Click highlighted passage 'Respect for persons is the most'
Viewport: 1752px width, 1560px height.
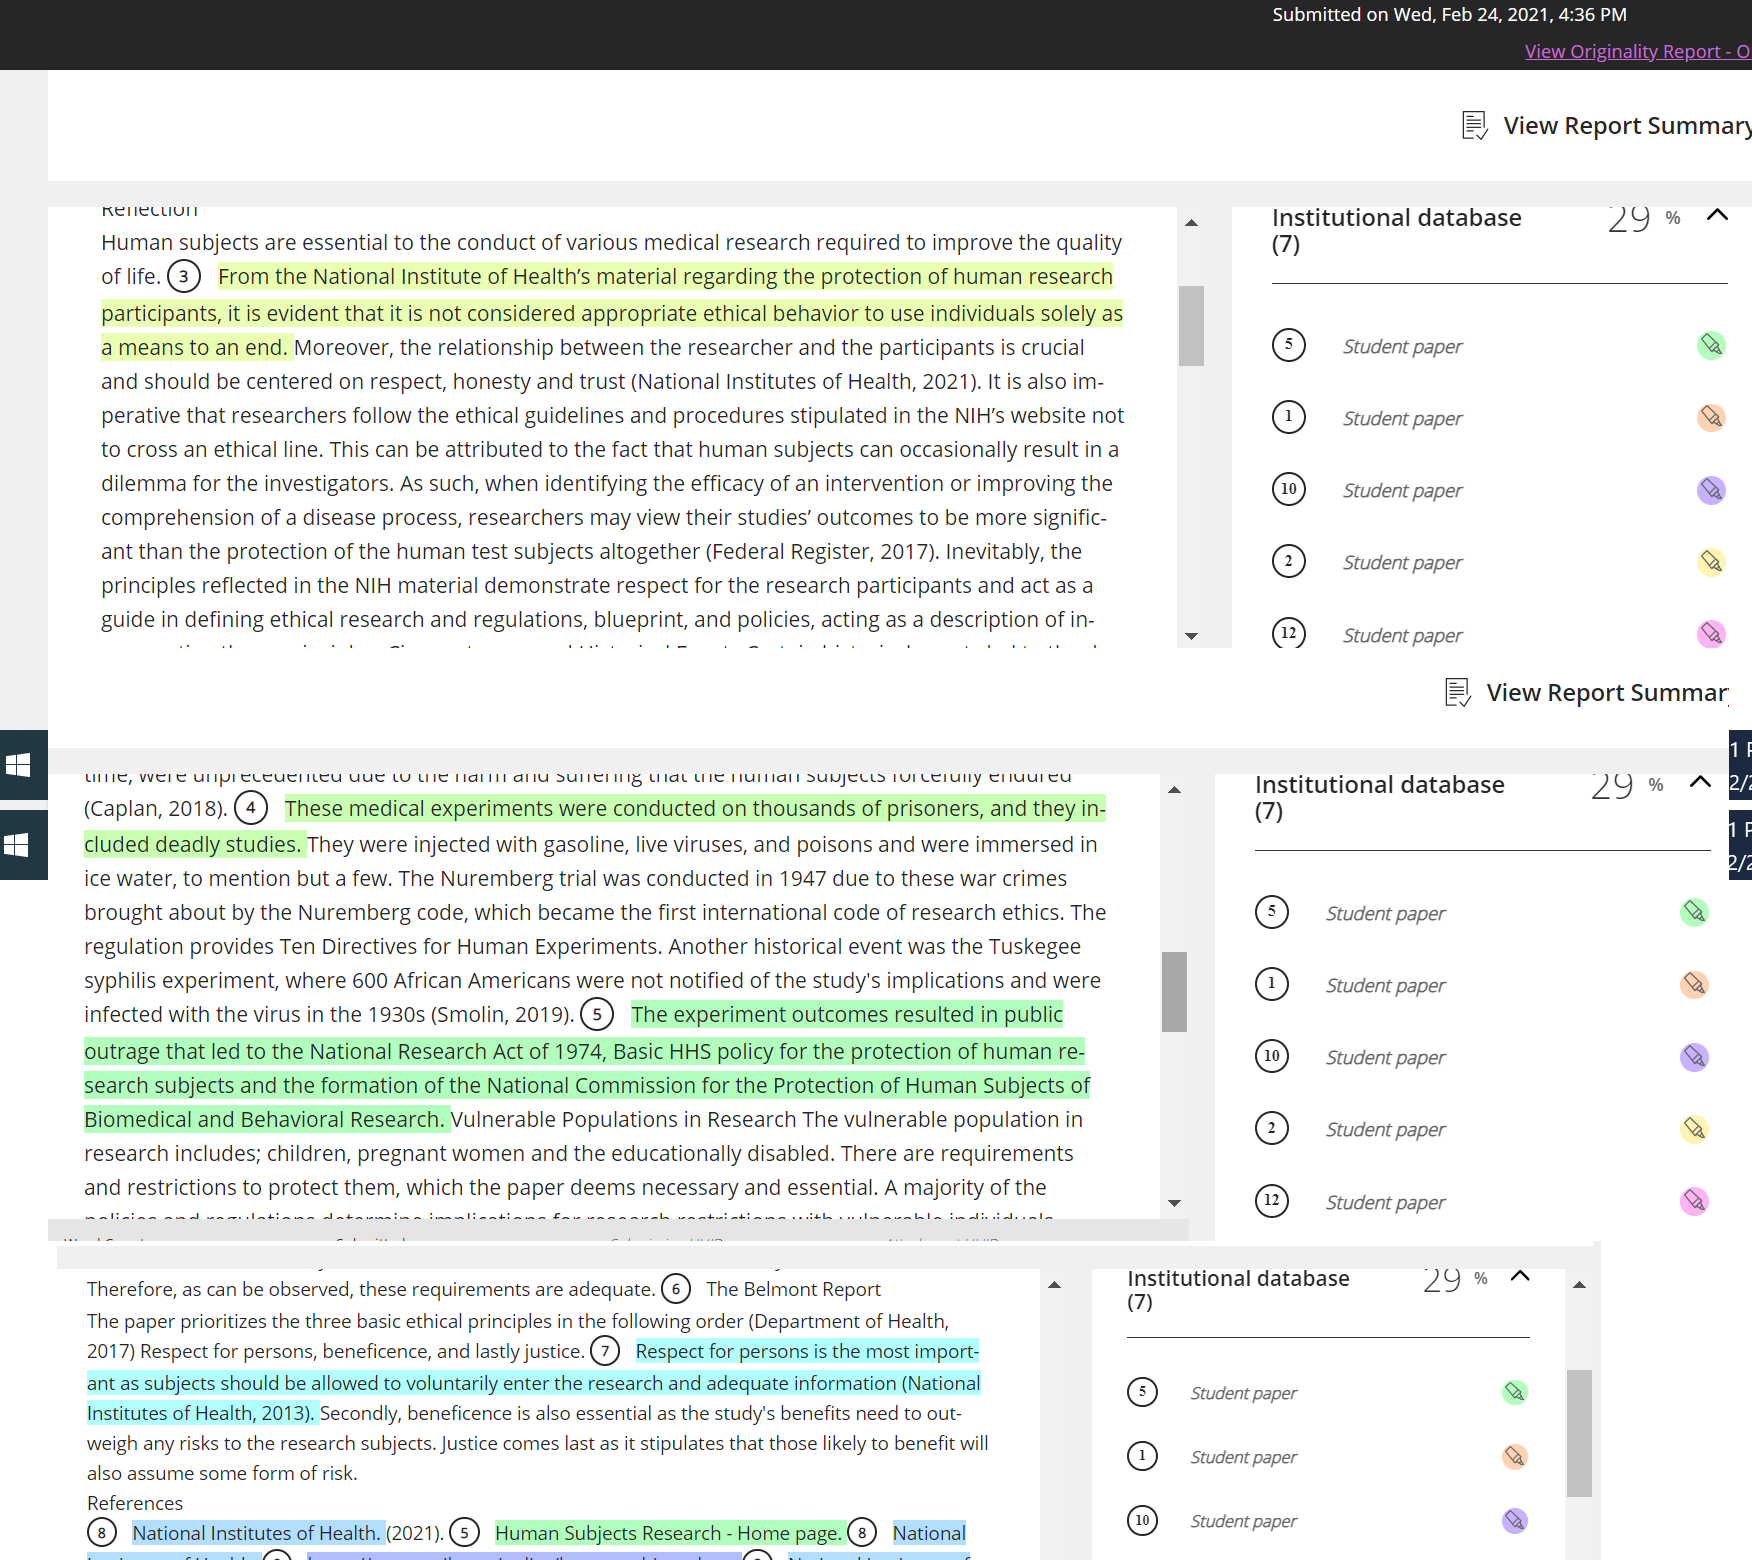534,1382
